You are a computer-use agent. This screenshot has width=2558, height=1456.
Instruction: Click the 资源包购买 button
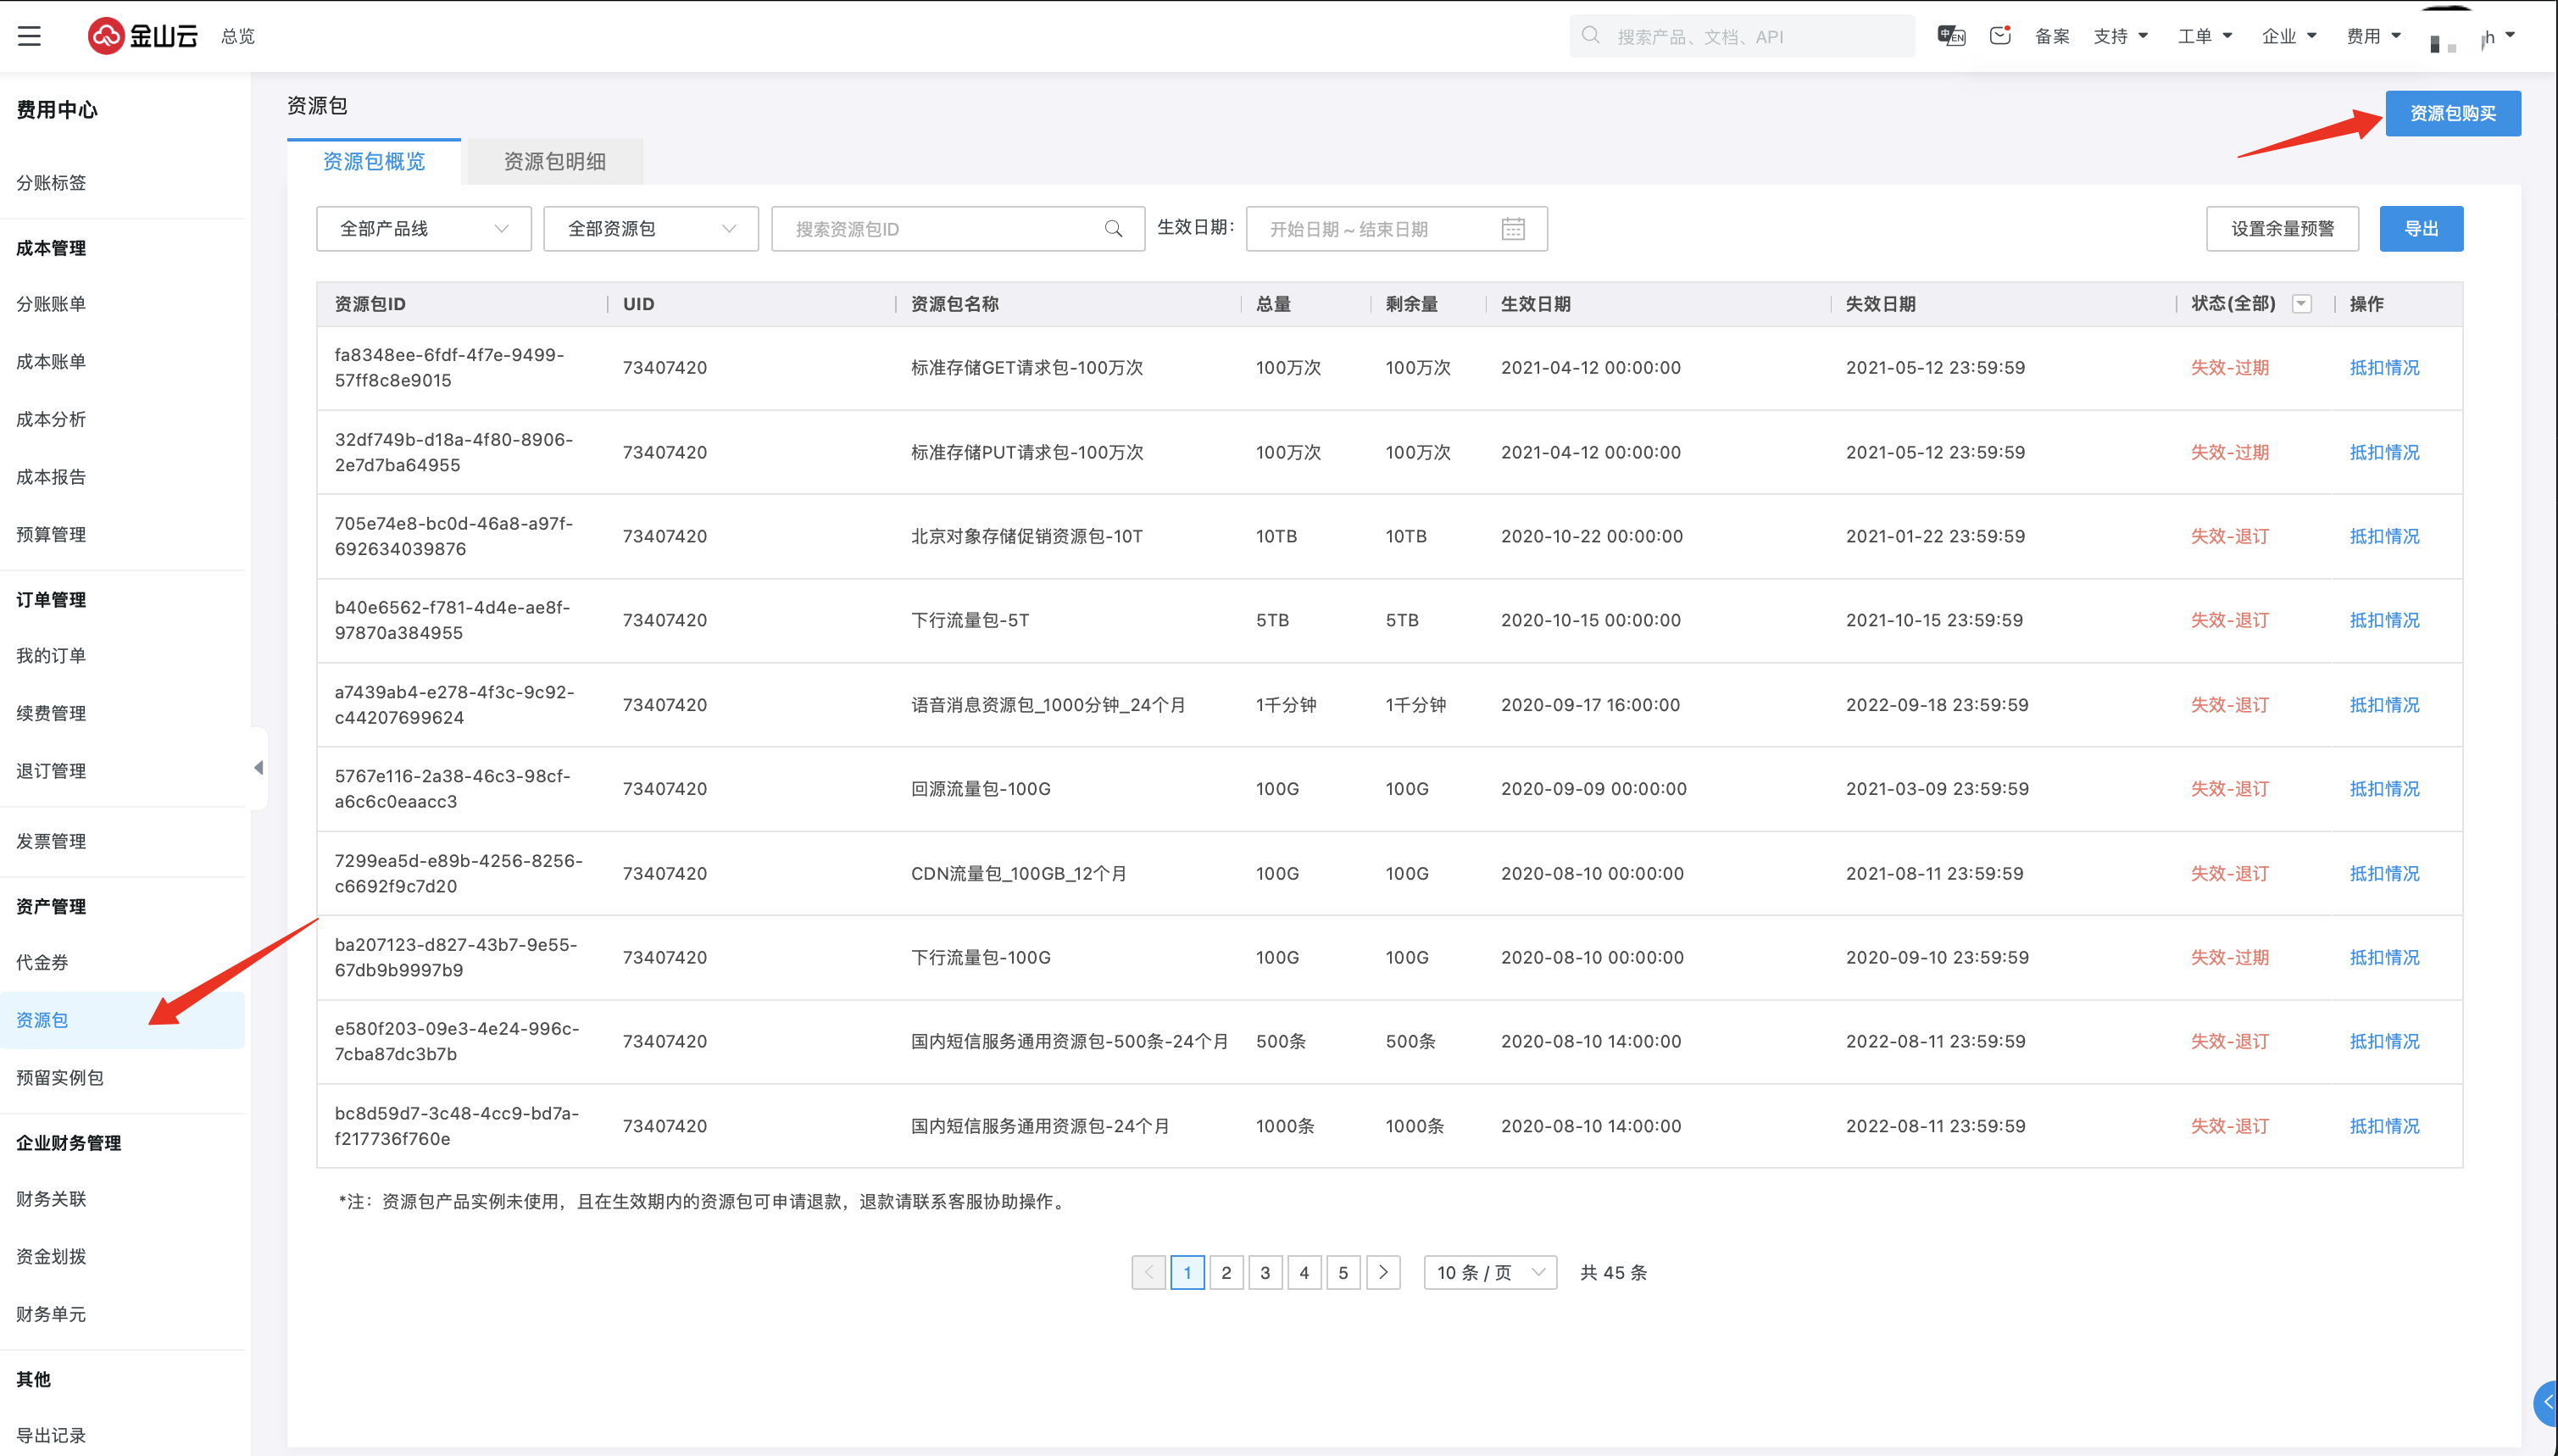tap(2452, 113)
